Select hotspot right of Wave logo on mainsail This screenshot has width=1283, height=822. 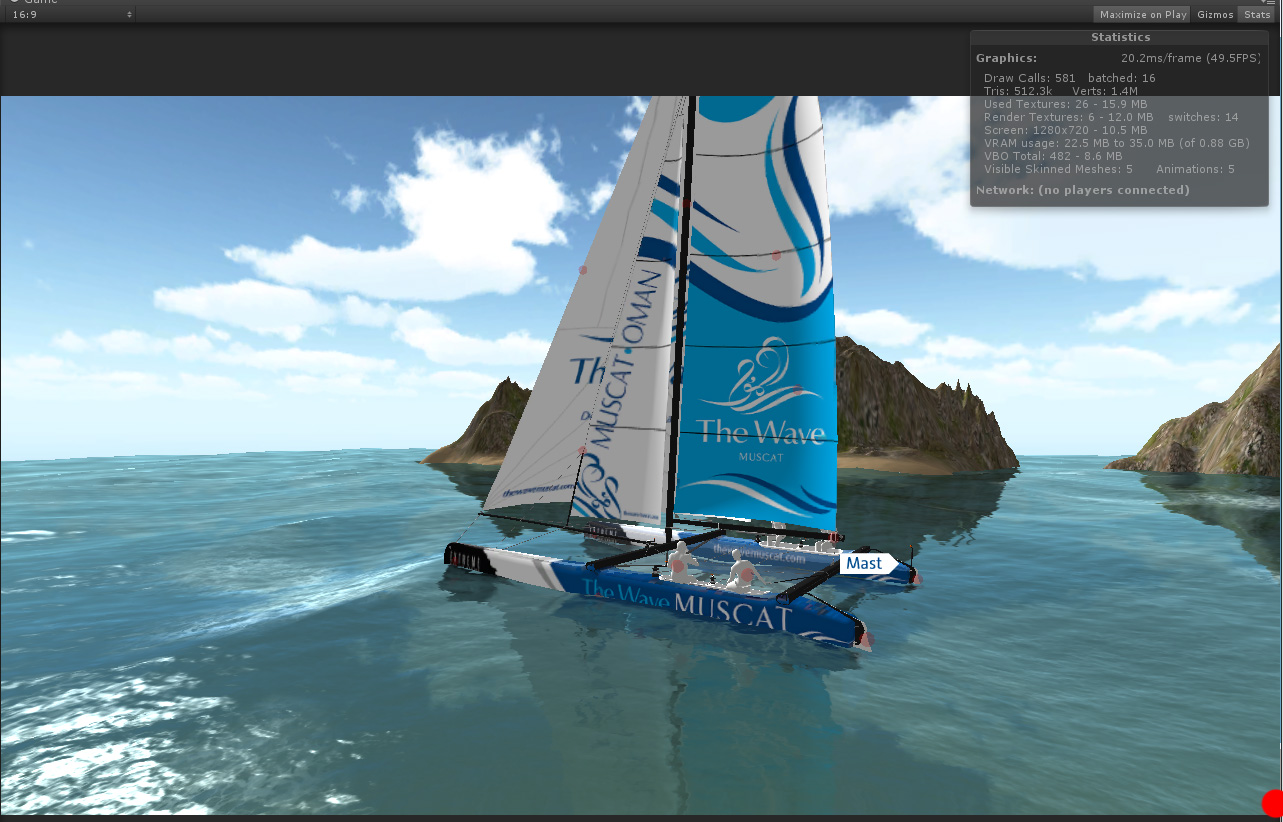click(798, 388)
